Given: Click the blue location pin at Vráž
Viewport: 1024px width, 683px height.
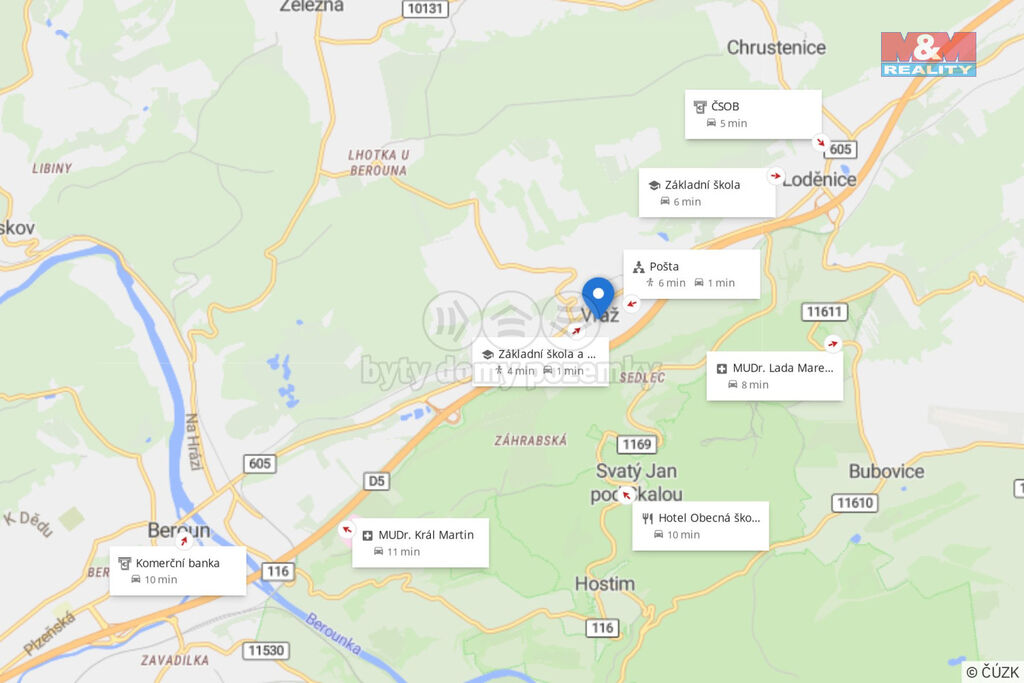Looking at the screenshot, I should (598, 298).
